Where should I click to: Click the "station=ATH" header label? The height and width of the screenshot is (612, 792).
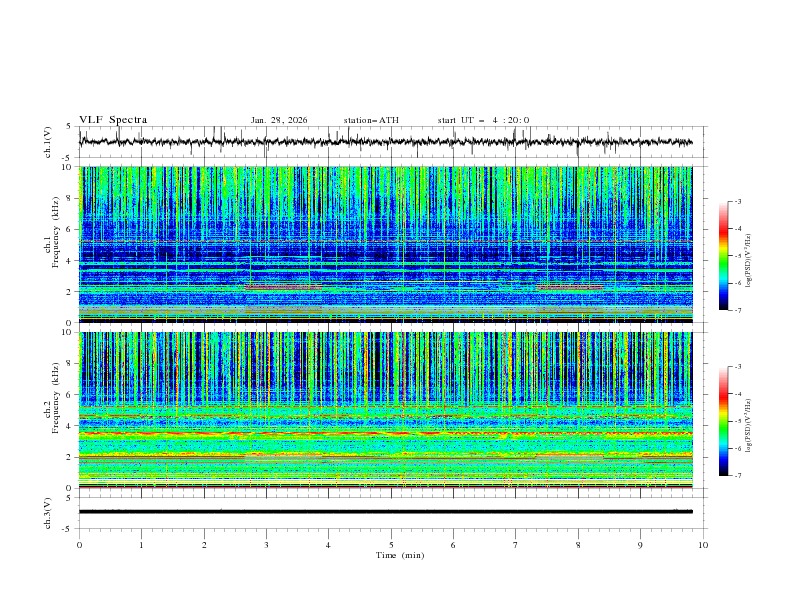[x=371, y=120]
